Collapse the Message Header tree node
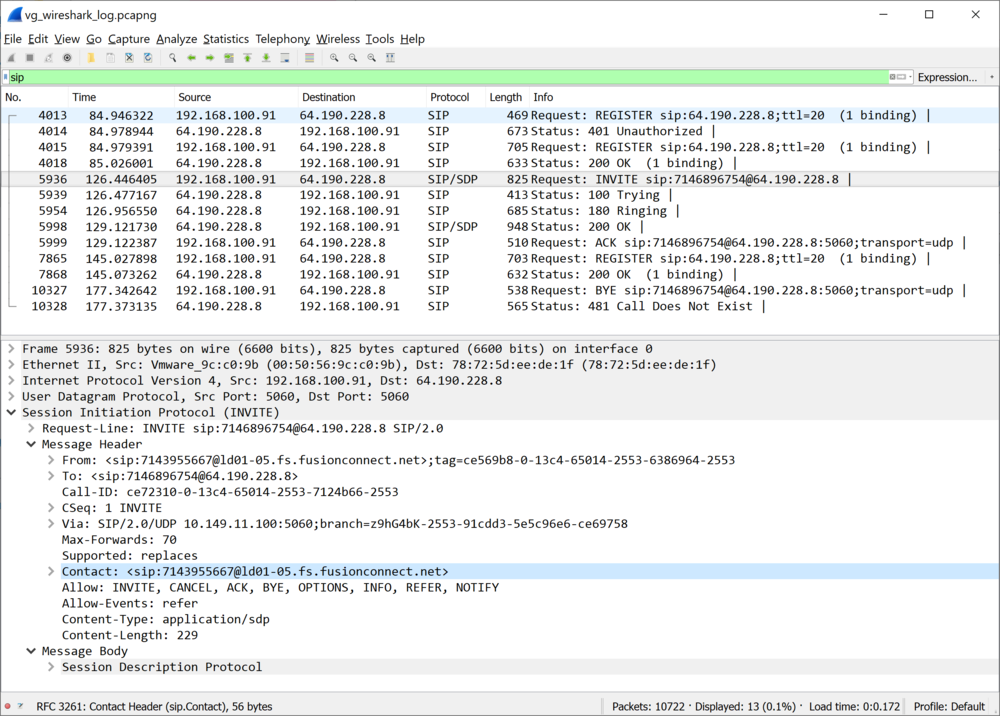The image size is (1000, 716). point(31,444)
